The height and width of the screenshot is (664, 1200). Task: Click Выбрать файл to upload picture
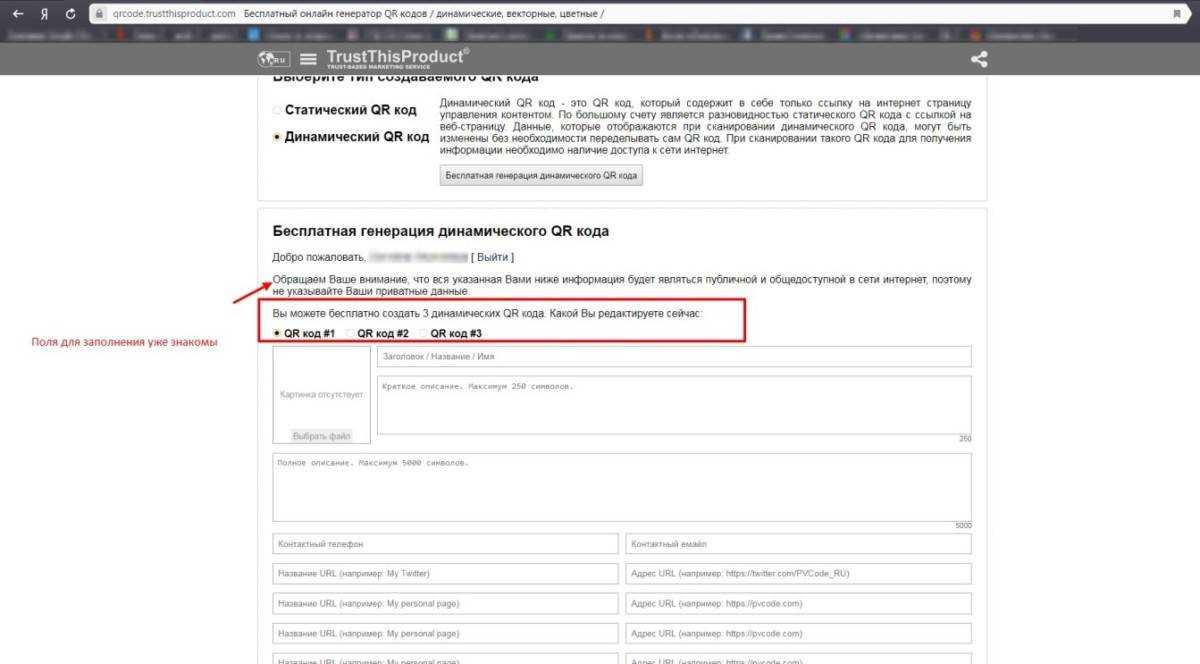click(x=322, y=436)
